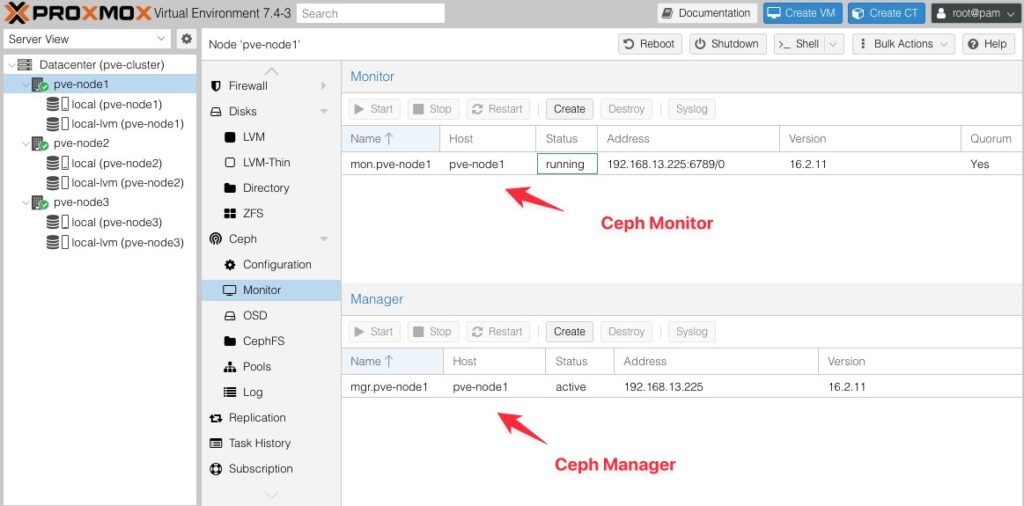Collapse the Disks submenu arrow

(x=324, y=112)
